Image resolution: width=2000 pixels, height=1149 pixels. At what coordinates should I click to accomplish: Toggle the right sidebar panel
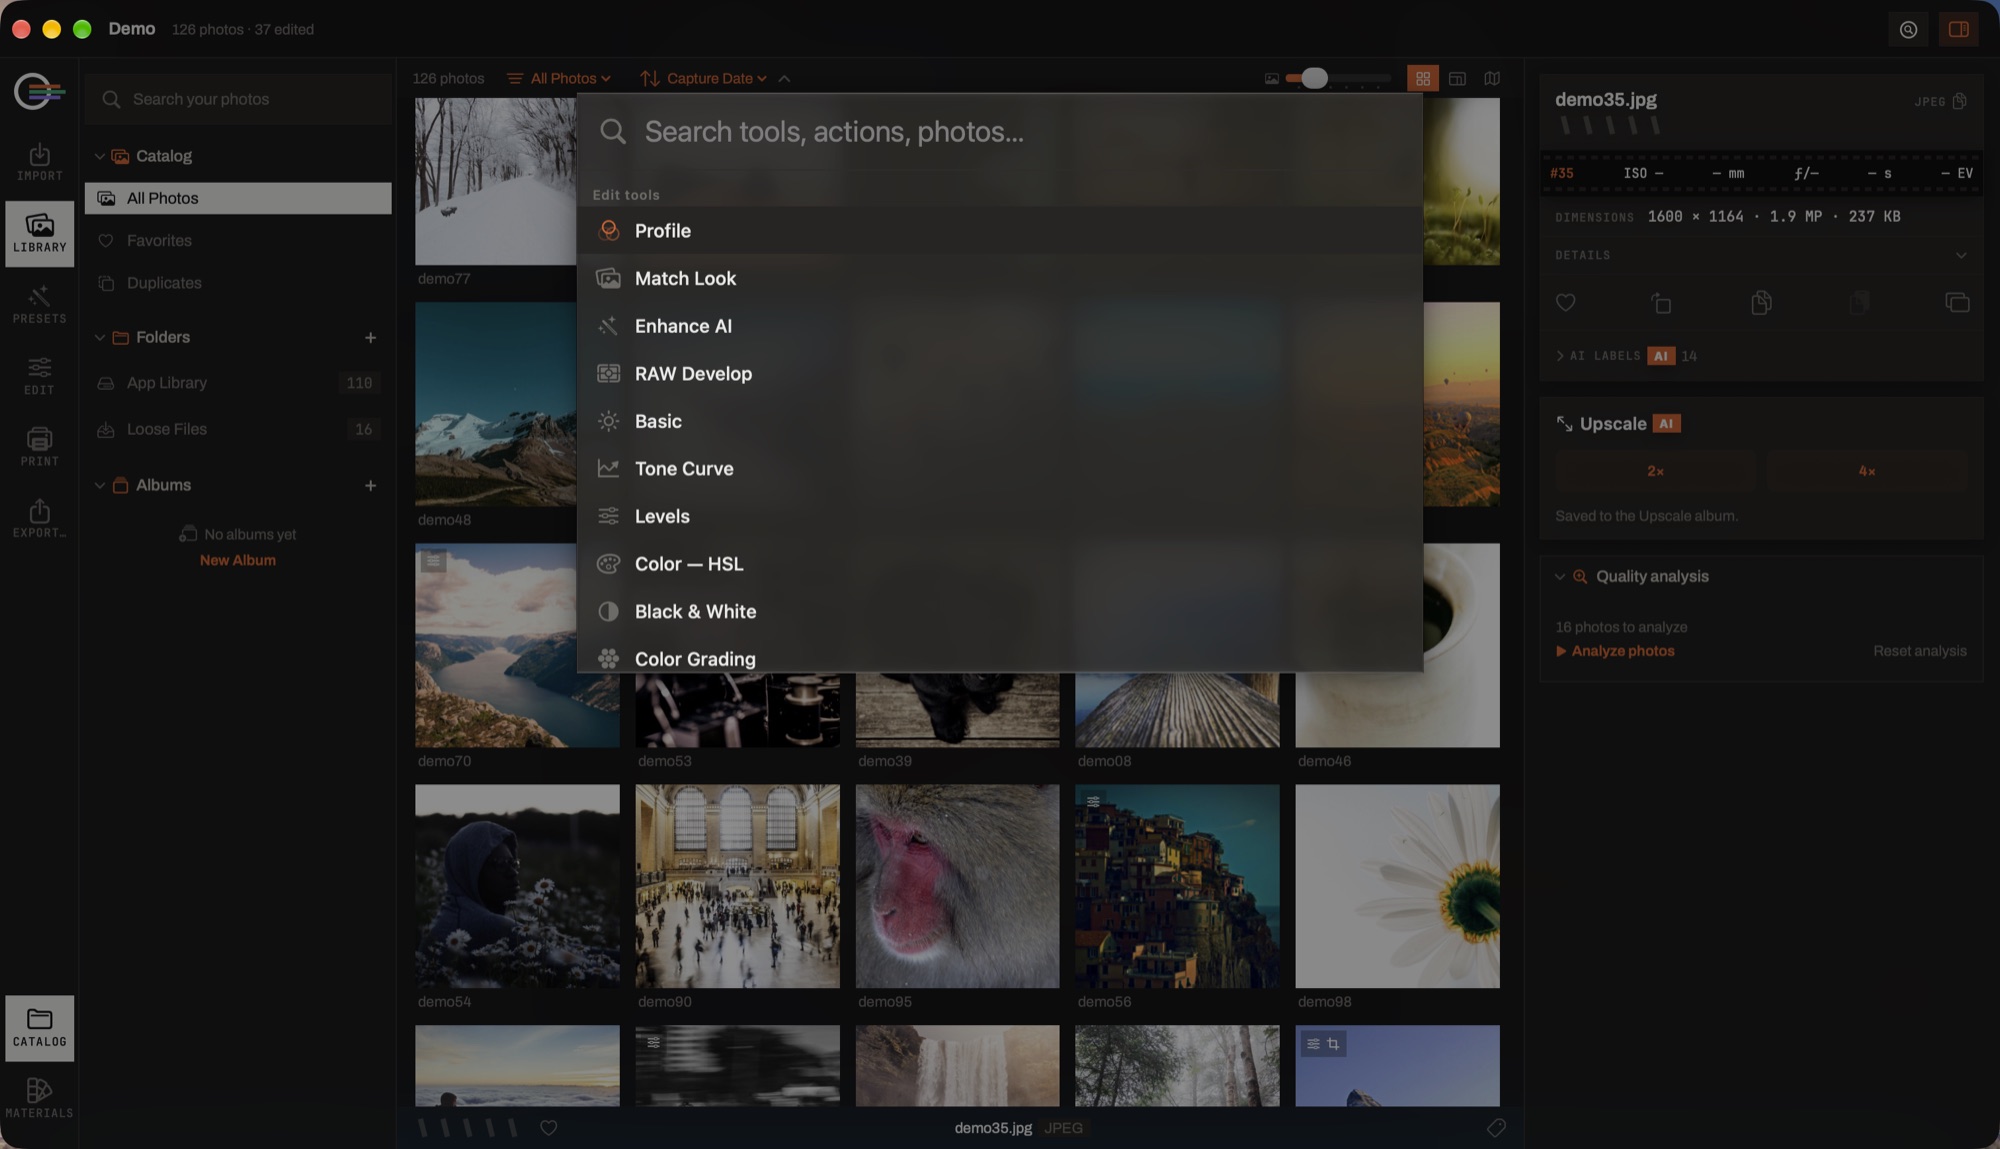click(x=1958, y=30)
